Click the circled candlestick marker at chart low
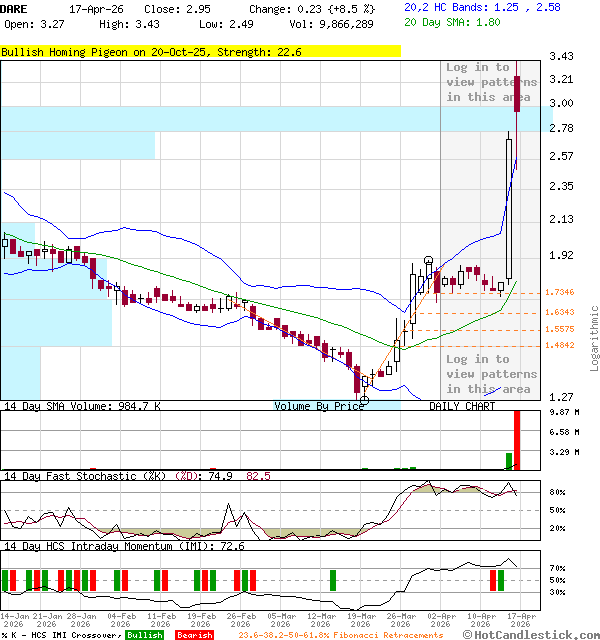This screenshot has height=640, width=600. click(363, 399)
